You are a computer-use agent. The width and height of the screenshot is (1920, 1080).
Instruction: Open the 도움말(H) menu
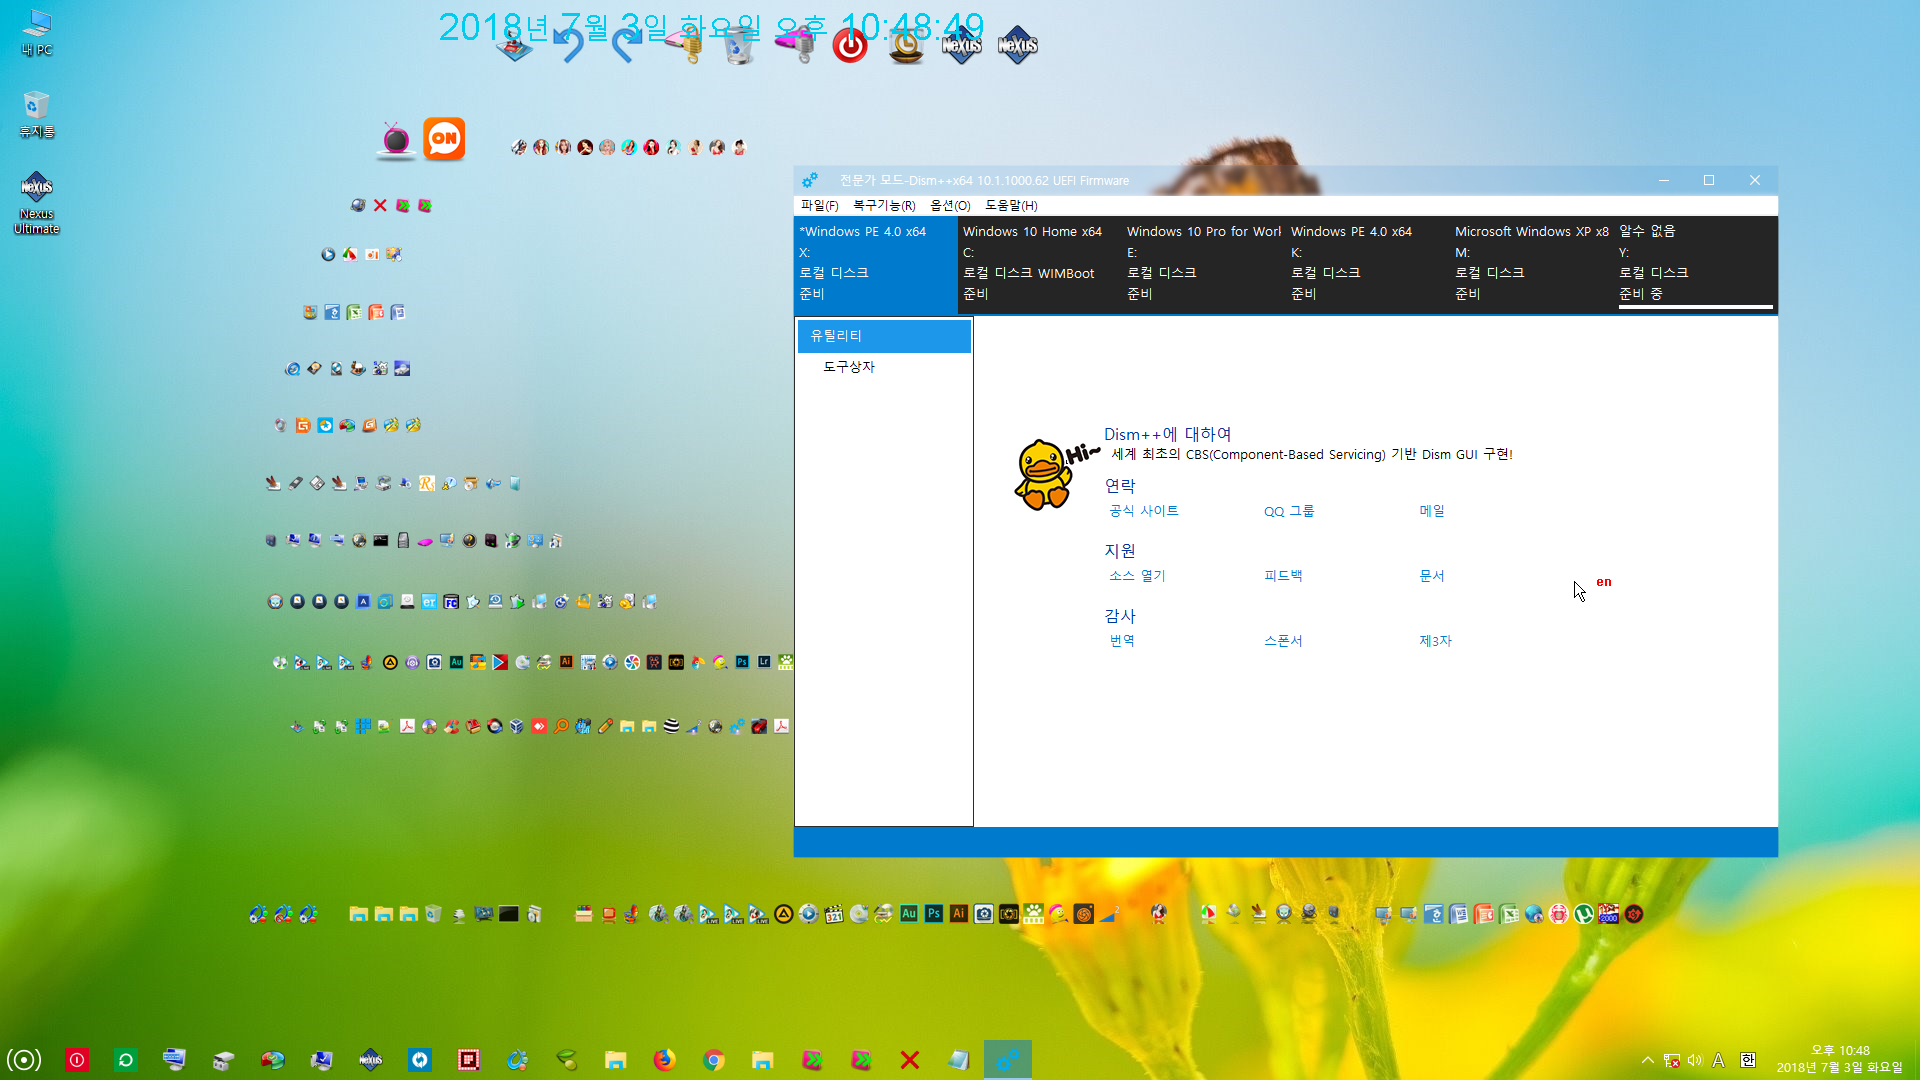[1011, 205]
